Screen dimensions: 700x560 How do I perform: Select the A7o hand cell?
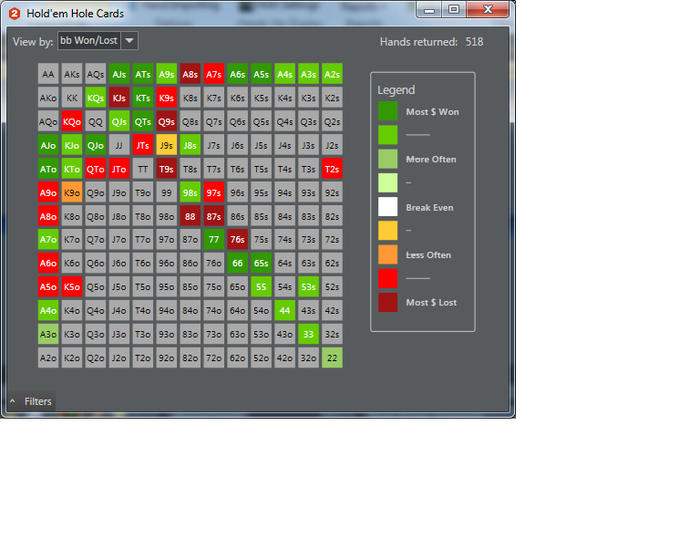tap(48, 239)
